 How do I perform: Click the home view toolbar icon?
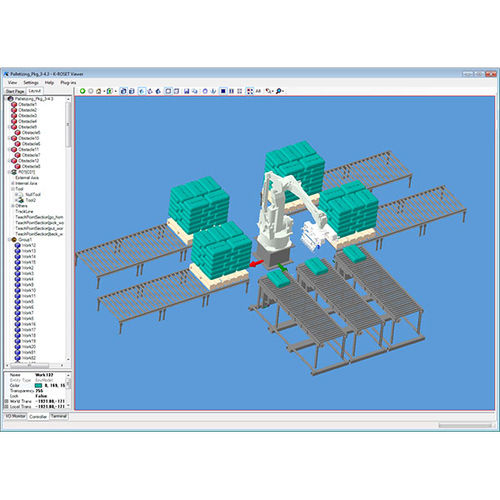click(99, 91)
